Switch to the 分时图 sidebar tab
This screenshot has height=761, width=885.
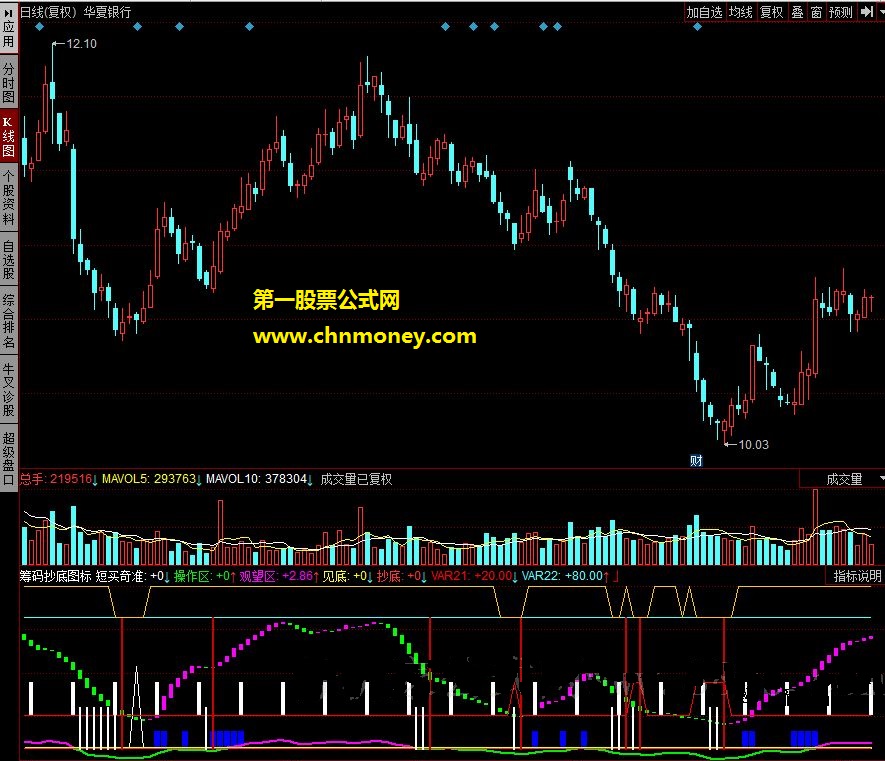(x=8, y=82)
